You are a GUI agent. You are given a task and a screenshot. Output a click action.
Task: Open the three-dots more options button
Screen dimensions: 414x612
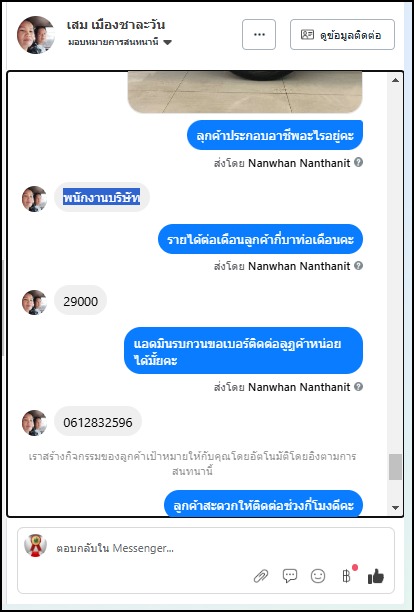click(x=259, y=35)
